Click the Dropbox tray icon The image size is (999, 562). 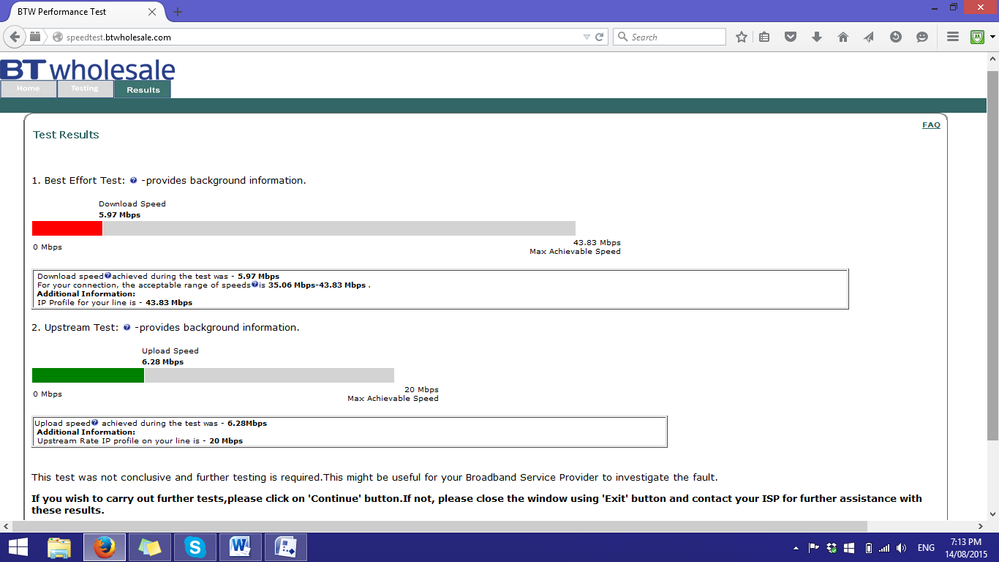tap(831, 548)
